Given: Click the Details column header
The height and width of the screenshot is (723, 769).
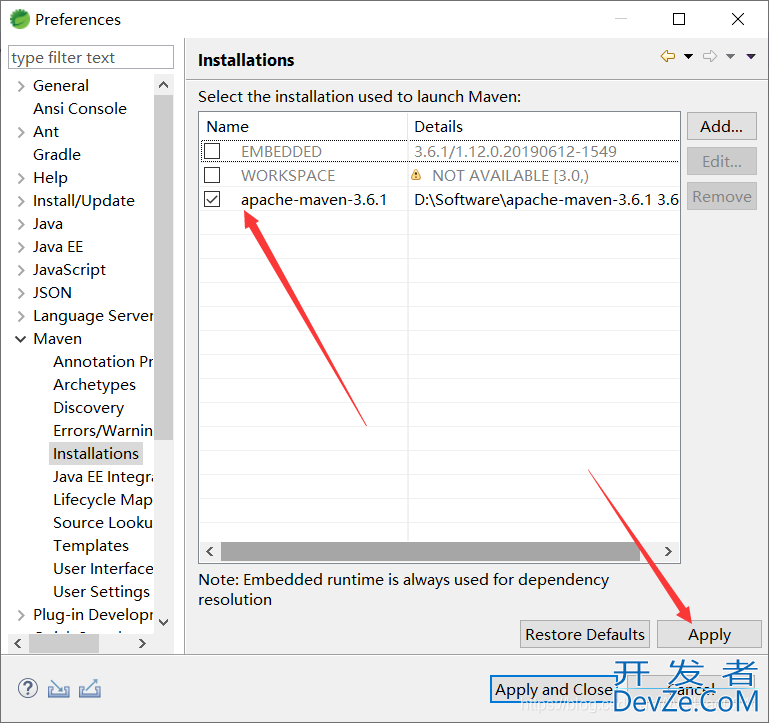Looking at the screenshot, I should [x=544, y=127].
